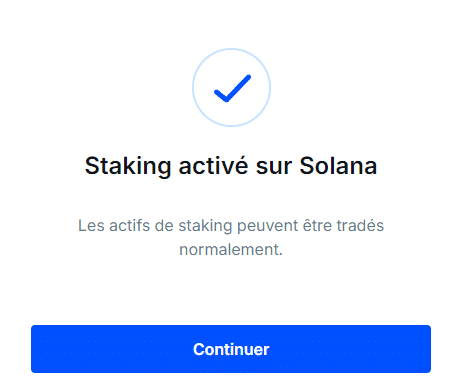
Task: Click the word 'actifs' in the gray subtitle
Action: pyautogui.click(x=130, y=225)
